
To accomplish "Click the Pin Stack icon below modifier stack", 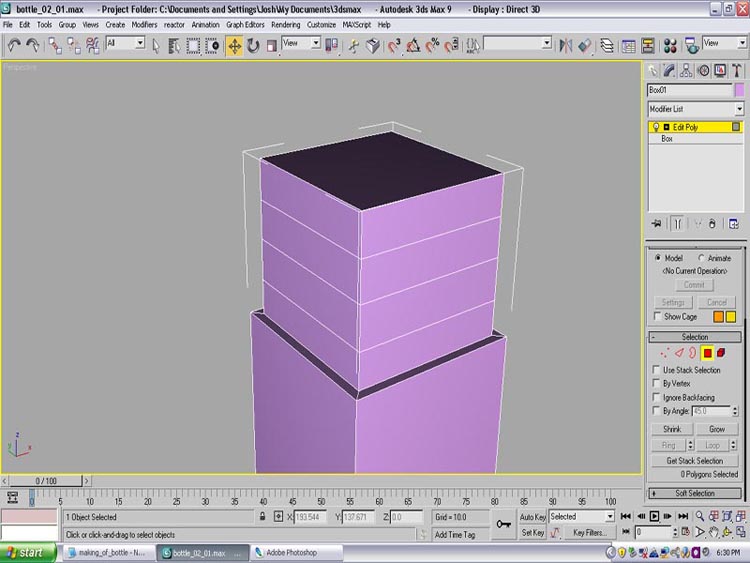I will click(657, 223).
